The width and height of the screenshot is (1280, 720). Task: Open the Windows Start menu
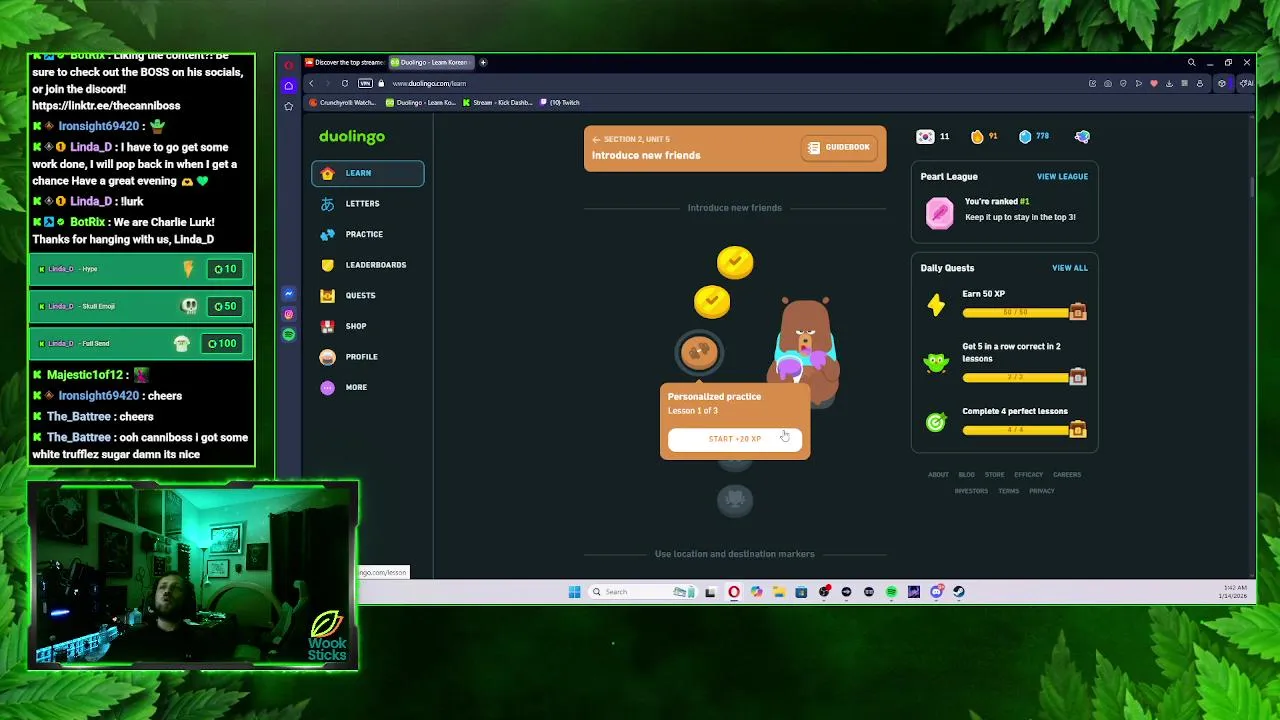(574, 592)
